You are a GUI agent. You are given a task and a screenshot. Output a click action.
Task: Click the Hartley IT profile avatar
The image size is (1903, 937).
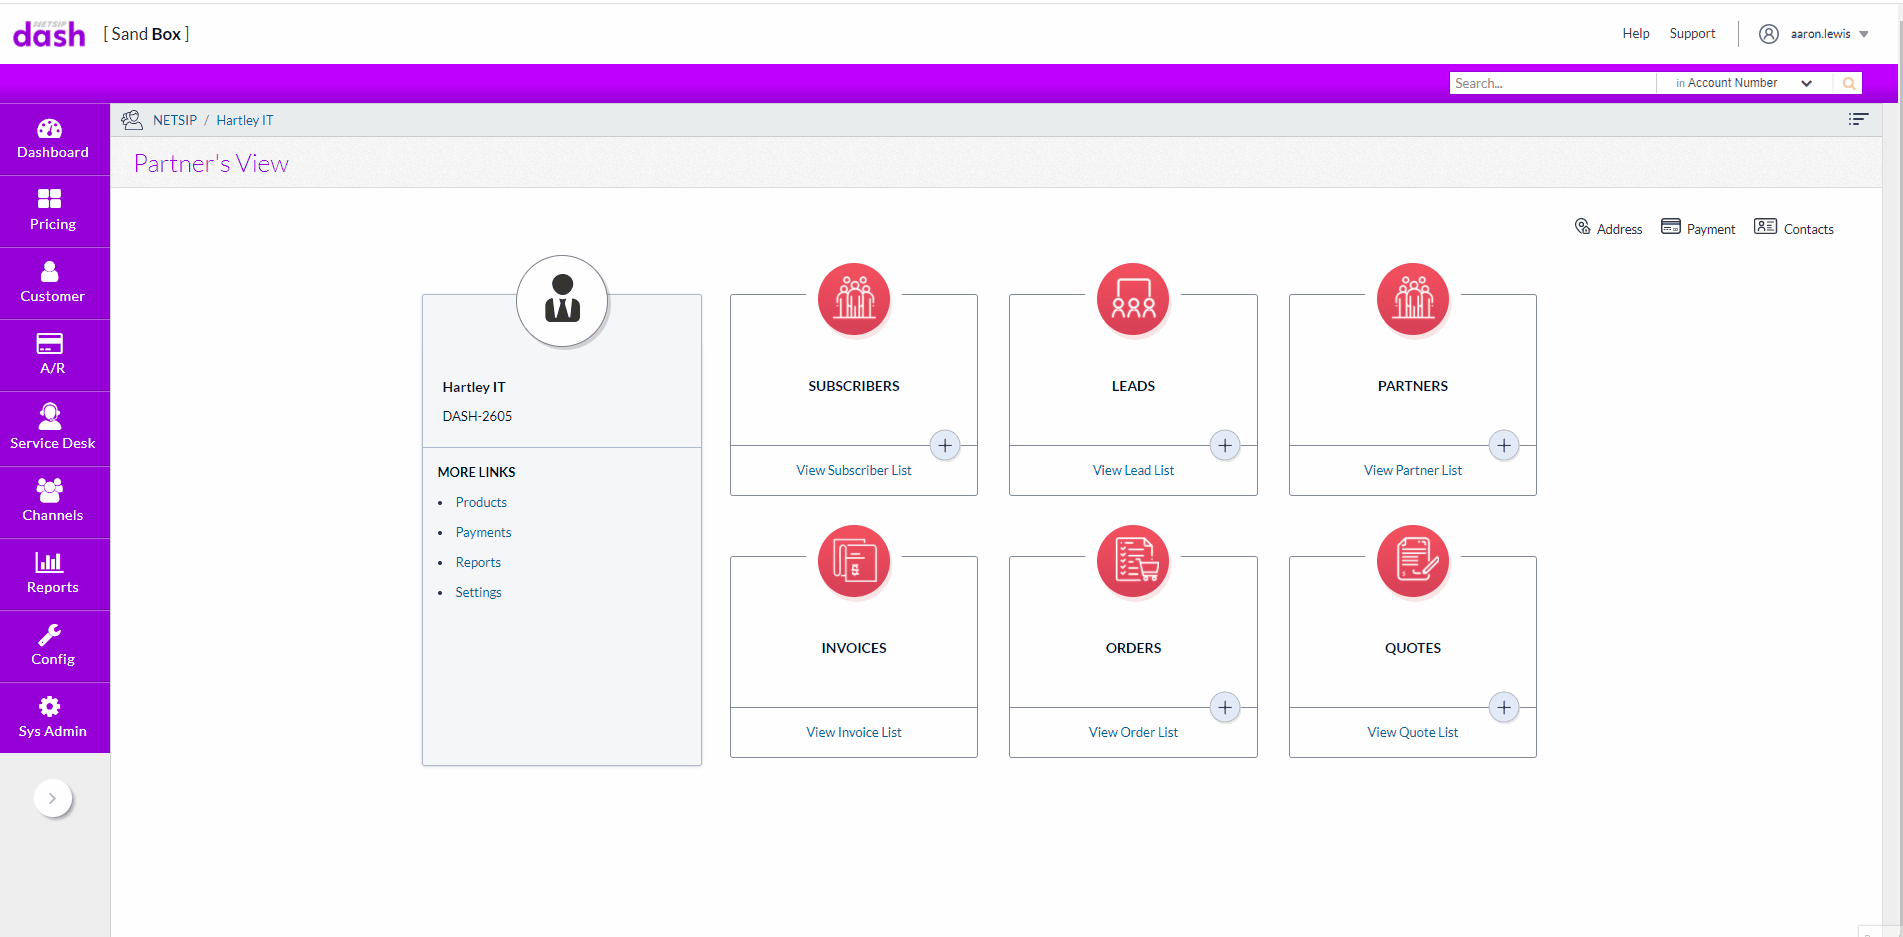point(562,301)
